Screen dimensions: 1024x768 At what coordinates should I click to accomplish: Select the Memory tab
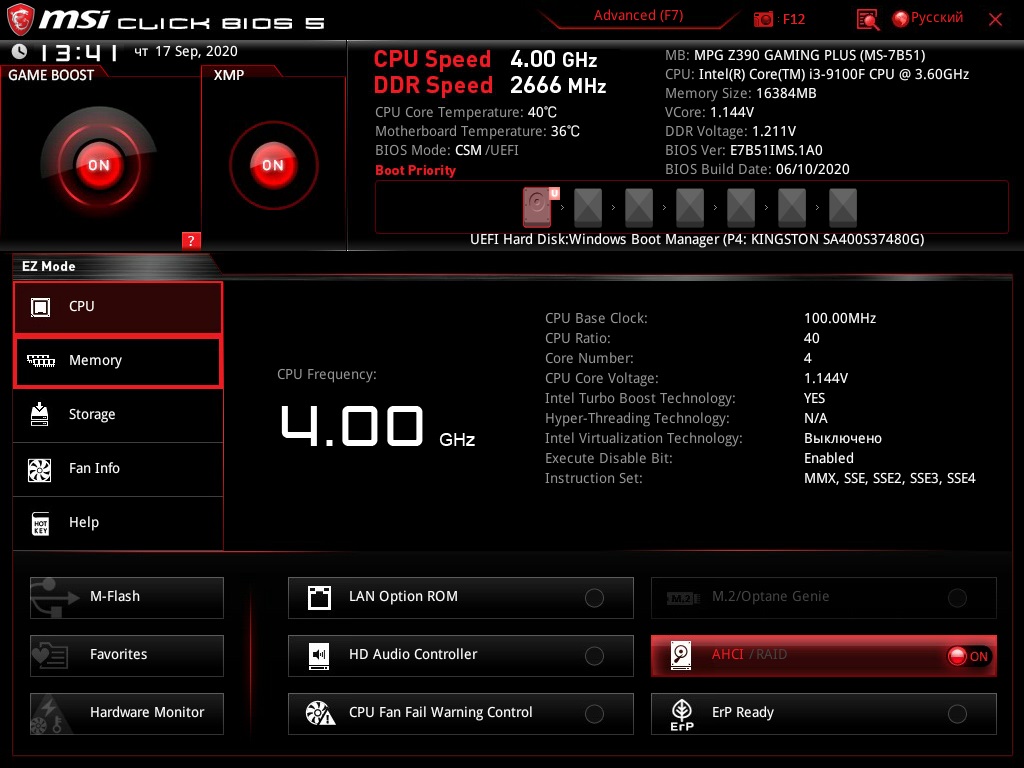[118, 361]
